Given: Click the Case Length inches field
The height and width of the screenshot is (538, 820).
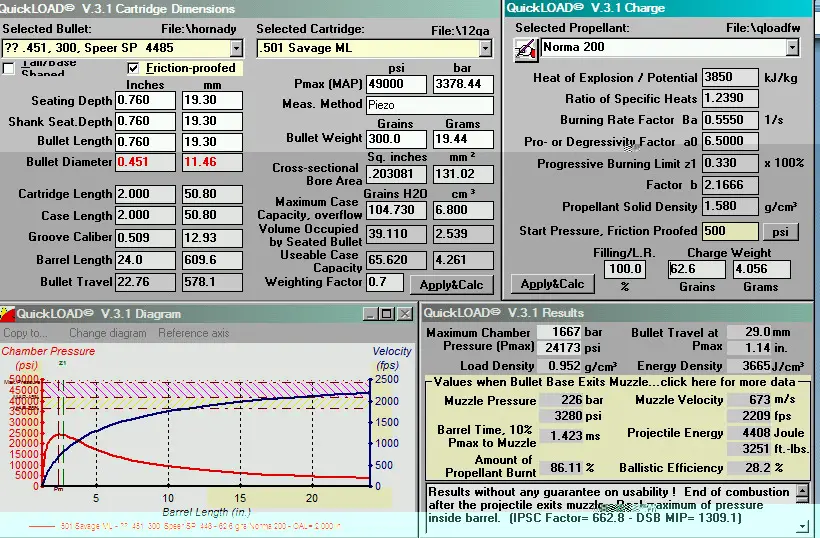Looking at the screenshot, I should pyautogui.click(x=145, y=215).
